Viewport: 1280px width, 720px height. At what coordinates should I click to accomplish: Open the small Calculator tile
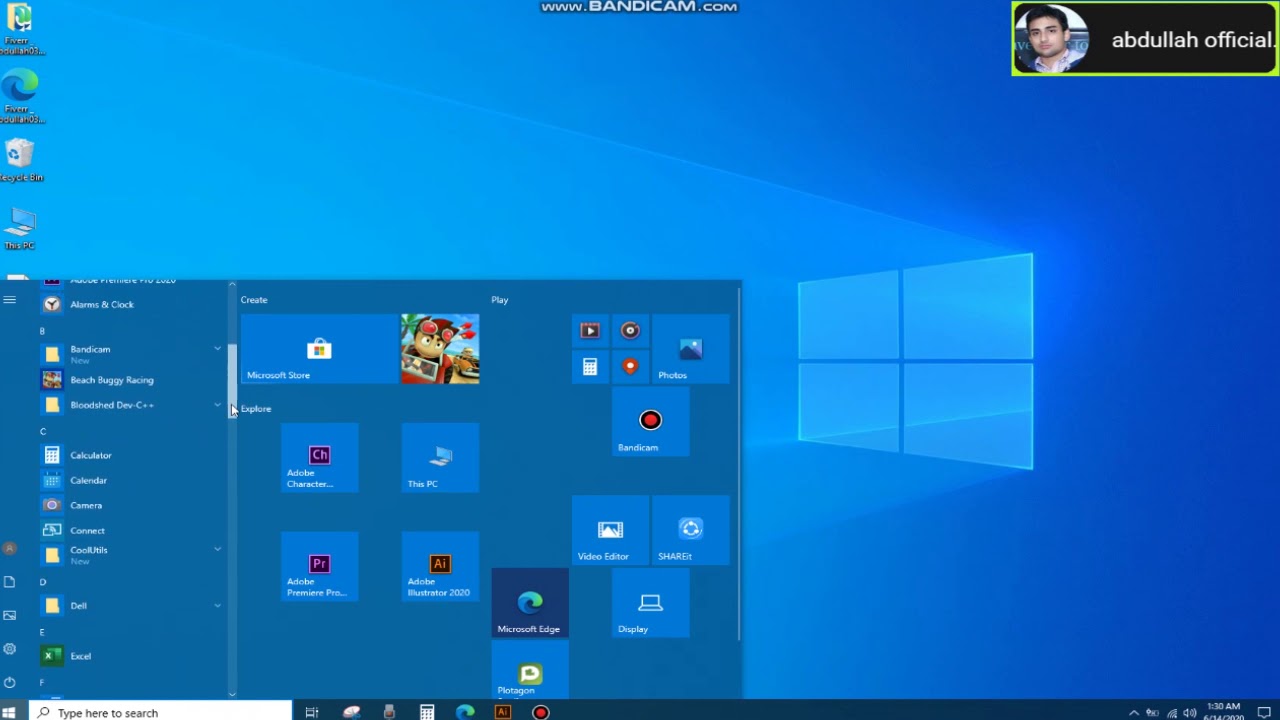pos(590,367)
